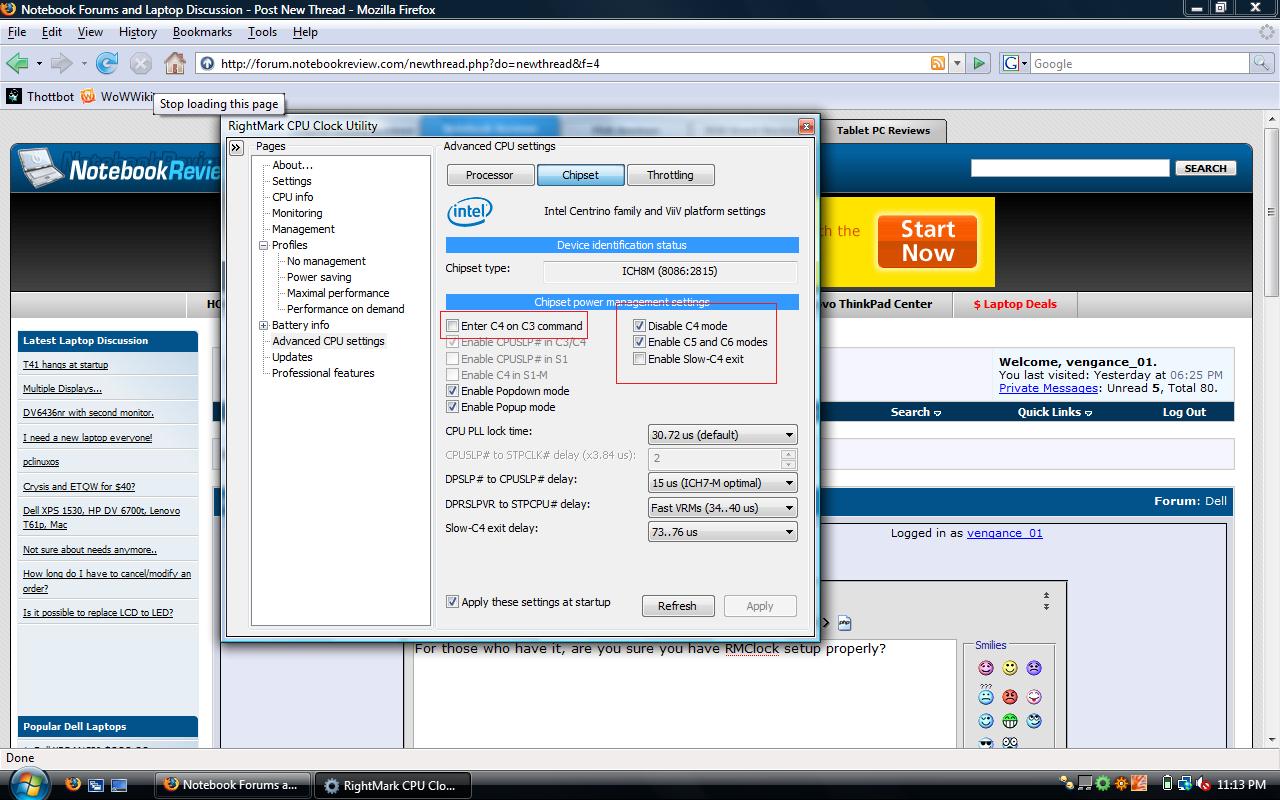Switch to the Throttling tab
The image size is (1280, 800).
click(670, 175)
